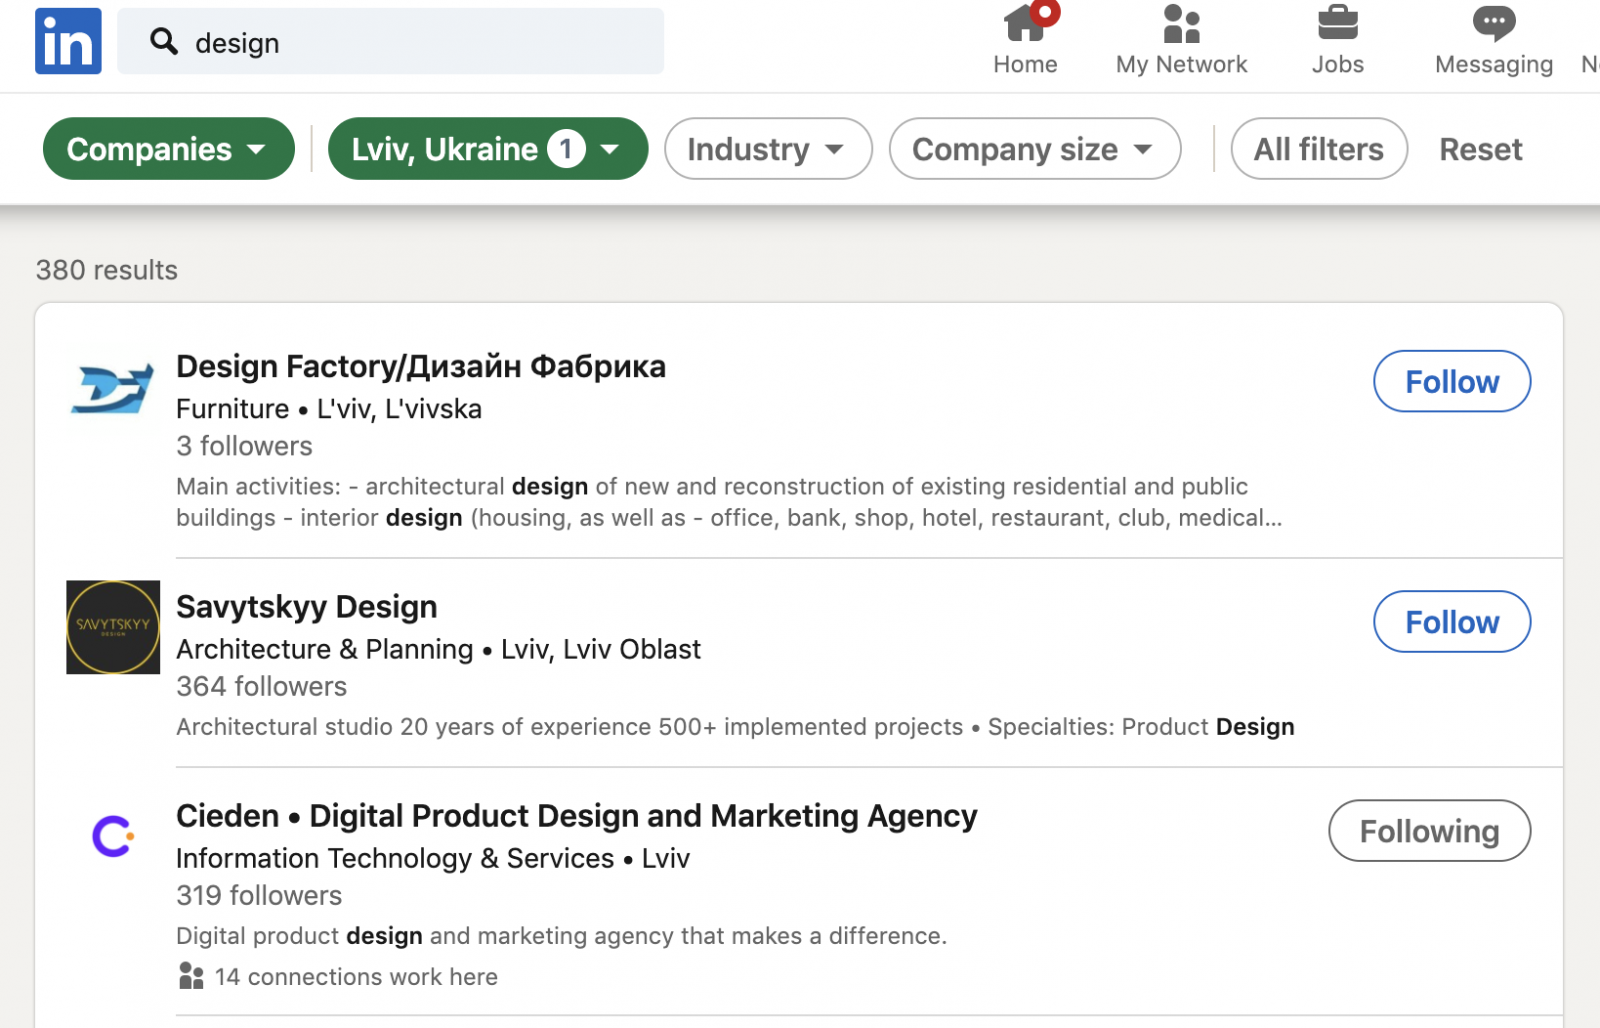Image resolution: width=1600 pixels, height=1028 pixels.
Task: Expand the Company size filter dropdown
Action: click(x=1035, y=149)
